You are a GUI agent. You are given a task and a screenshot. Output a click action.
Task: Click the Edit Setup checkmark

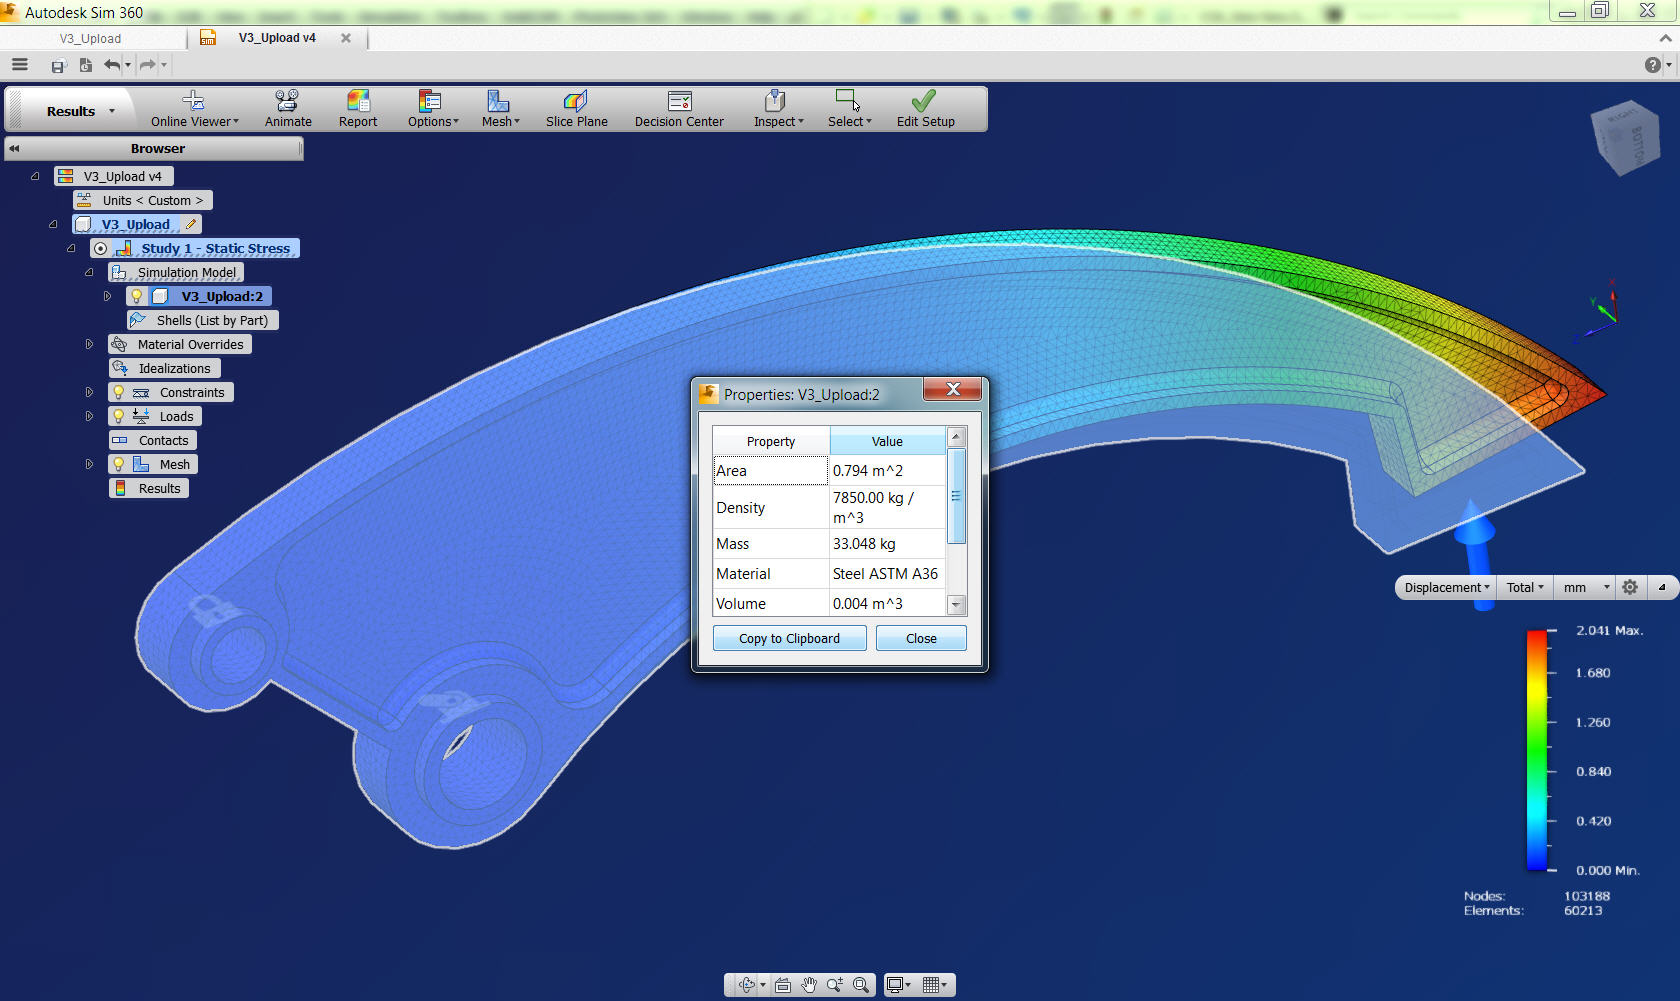tap(924, 100)
